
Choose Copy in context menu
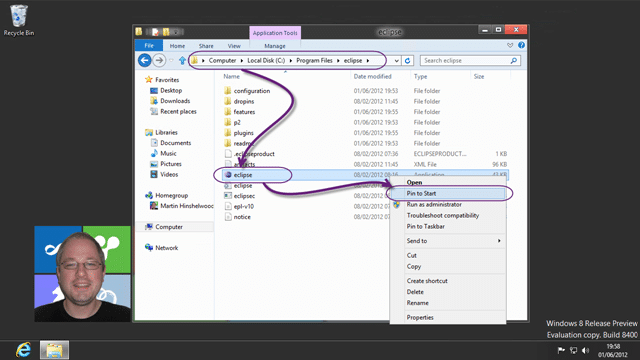(448, 267)
